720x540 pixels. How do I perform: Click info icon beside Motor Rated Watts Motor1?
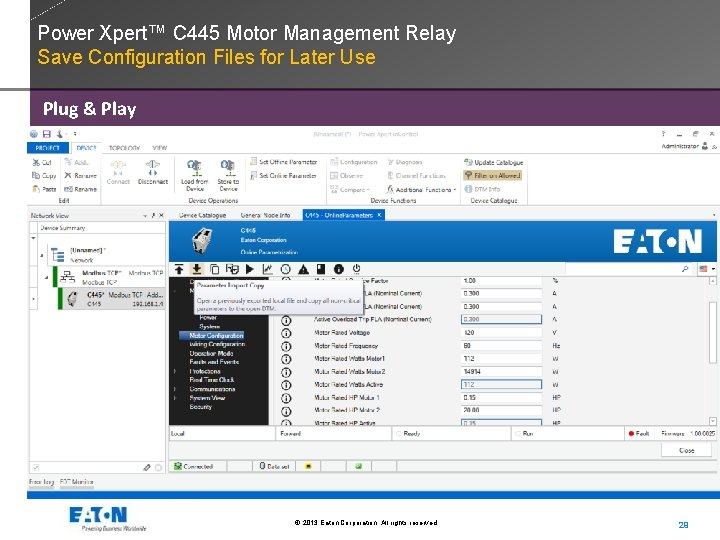[286, 359]
